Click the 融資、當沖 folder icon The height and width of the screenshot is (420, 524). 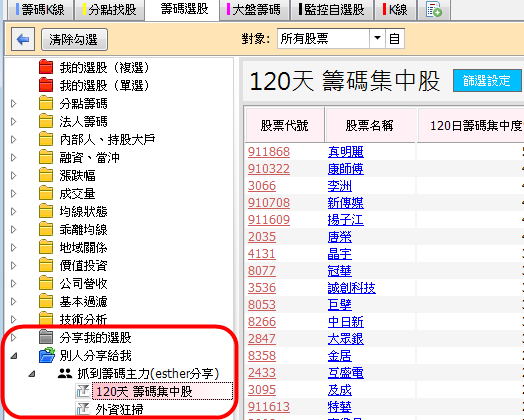point(46,157)
